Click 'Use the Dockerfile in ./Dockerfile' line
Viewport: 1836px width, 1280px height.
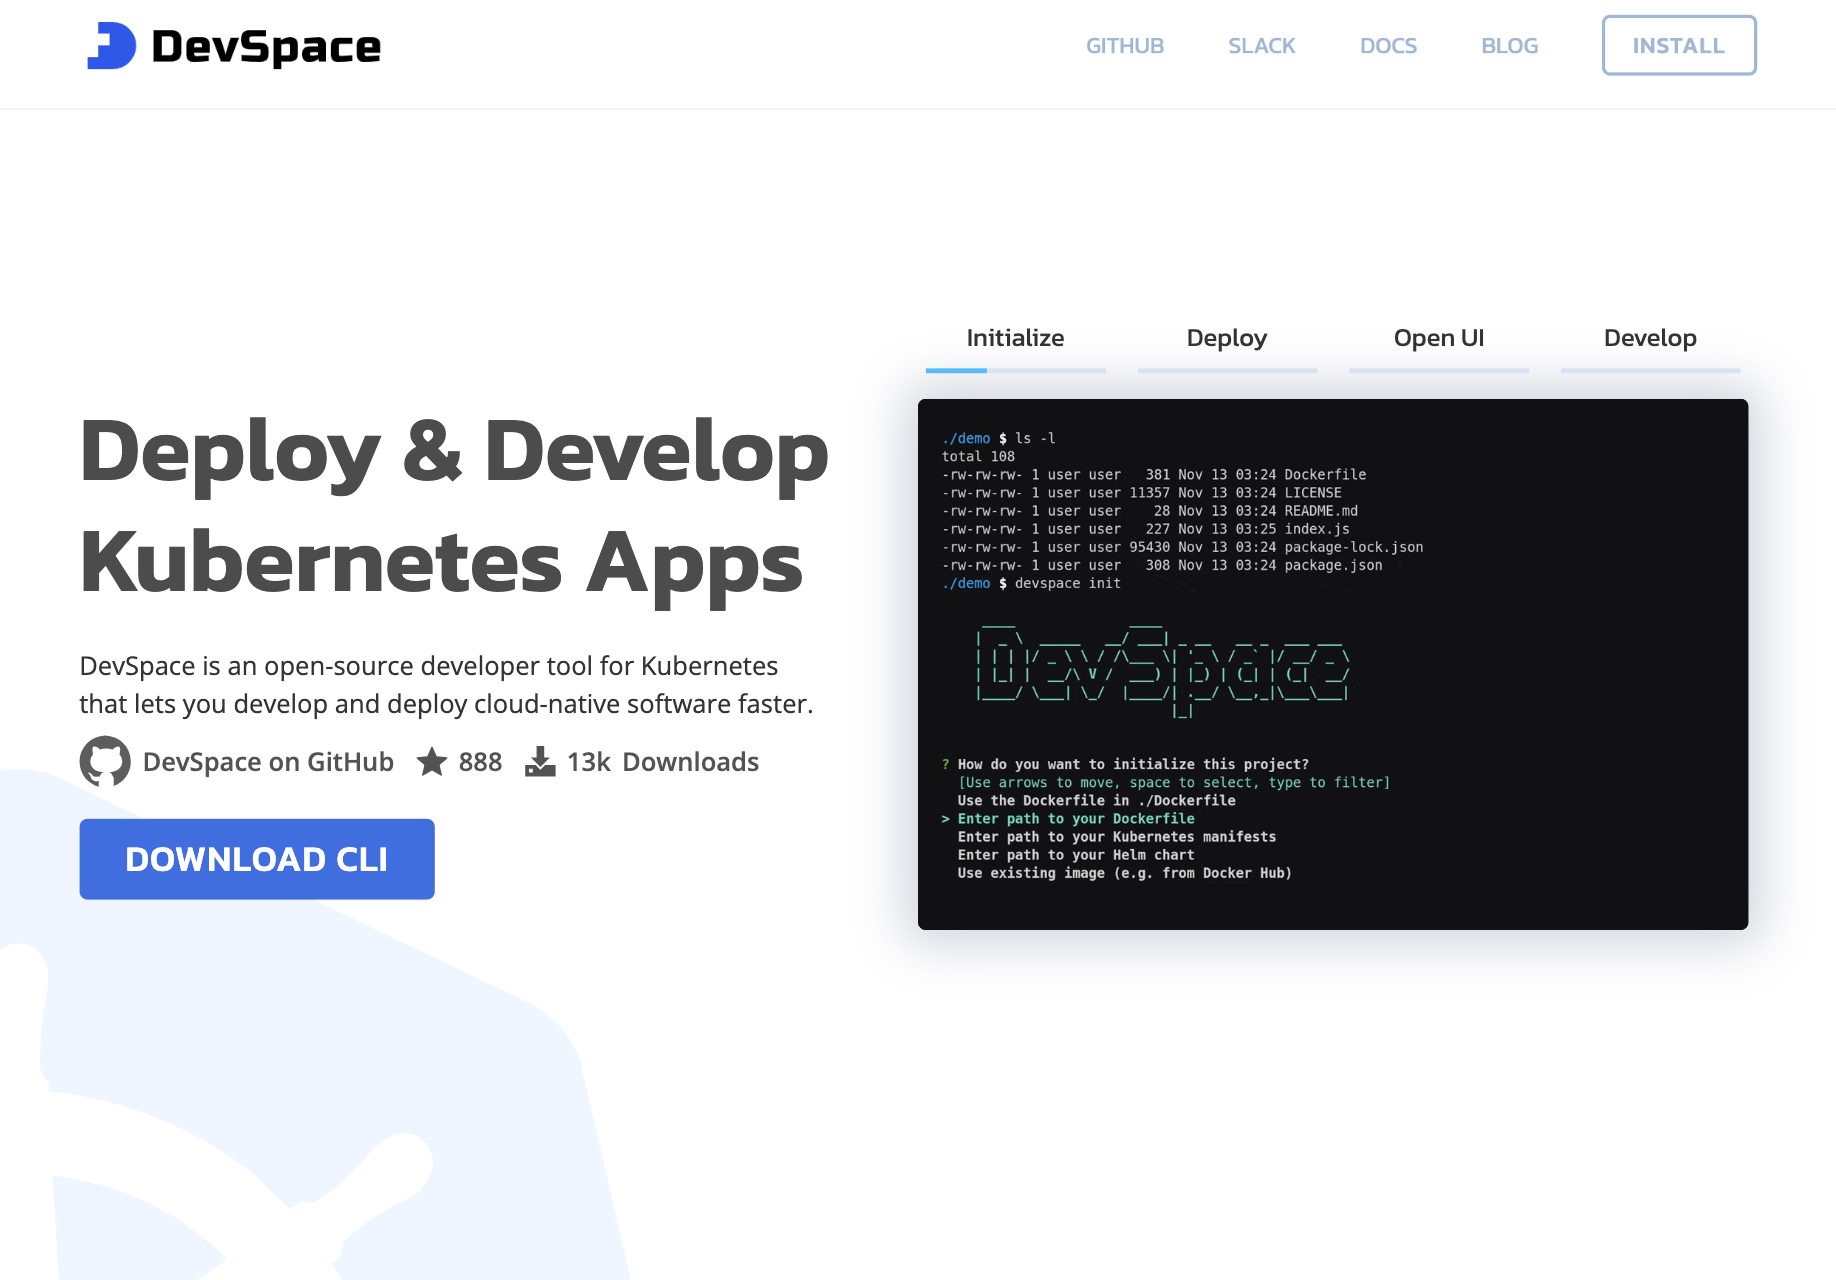click(1096, 801)
